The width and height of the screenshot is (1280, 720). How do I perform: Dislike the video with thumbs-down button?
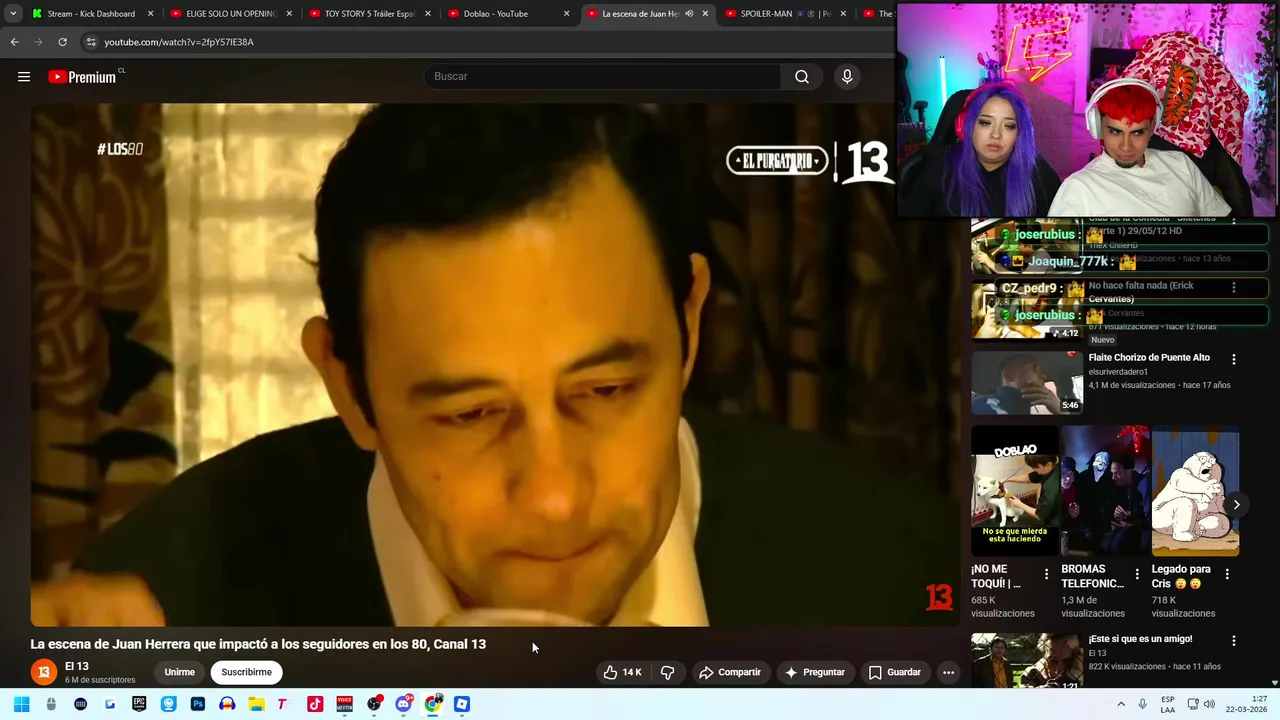tap(668, 672)
